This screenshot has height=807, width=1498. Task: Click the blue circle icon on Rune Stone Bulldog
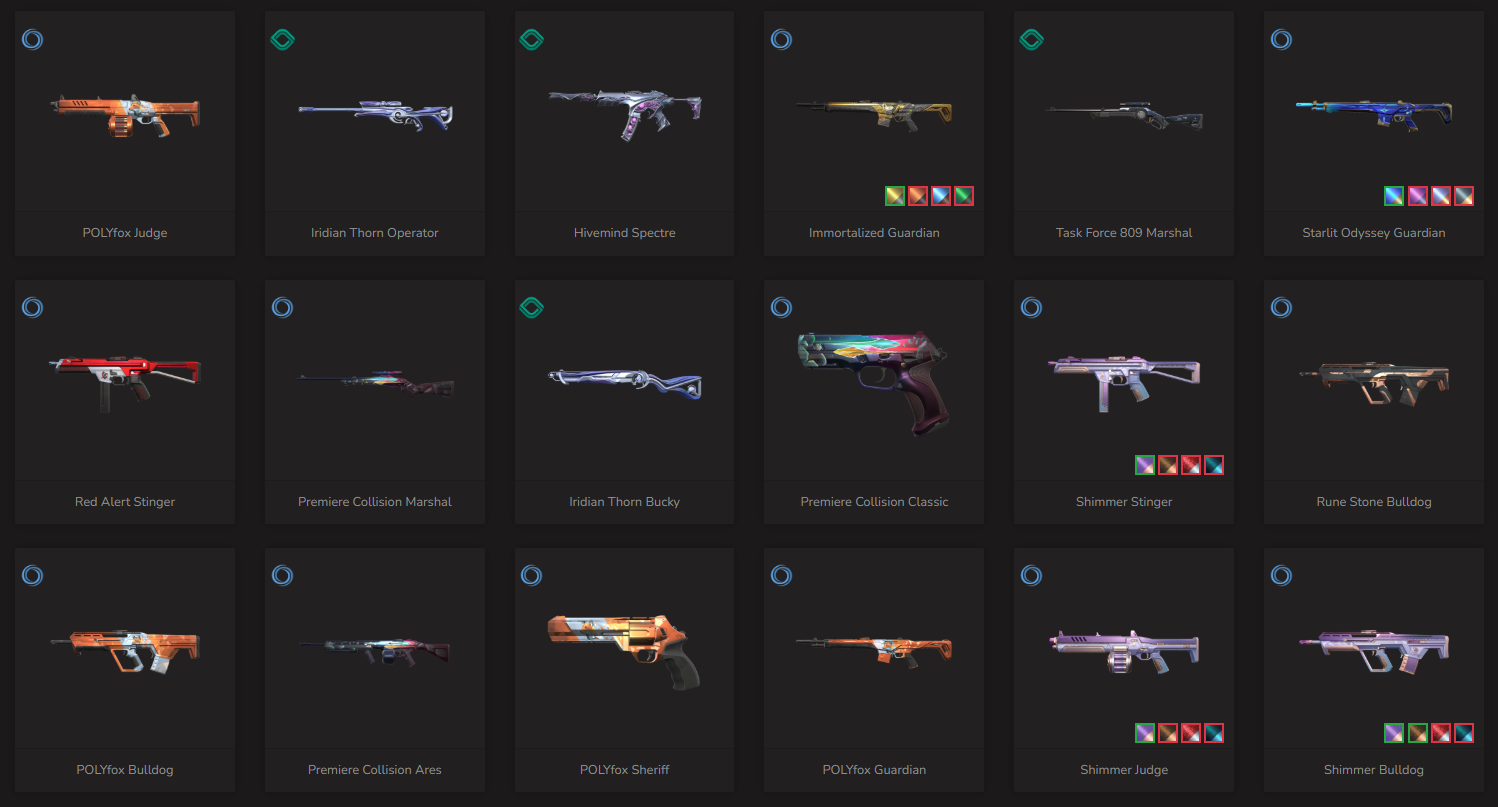coord(1281,307)
